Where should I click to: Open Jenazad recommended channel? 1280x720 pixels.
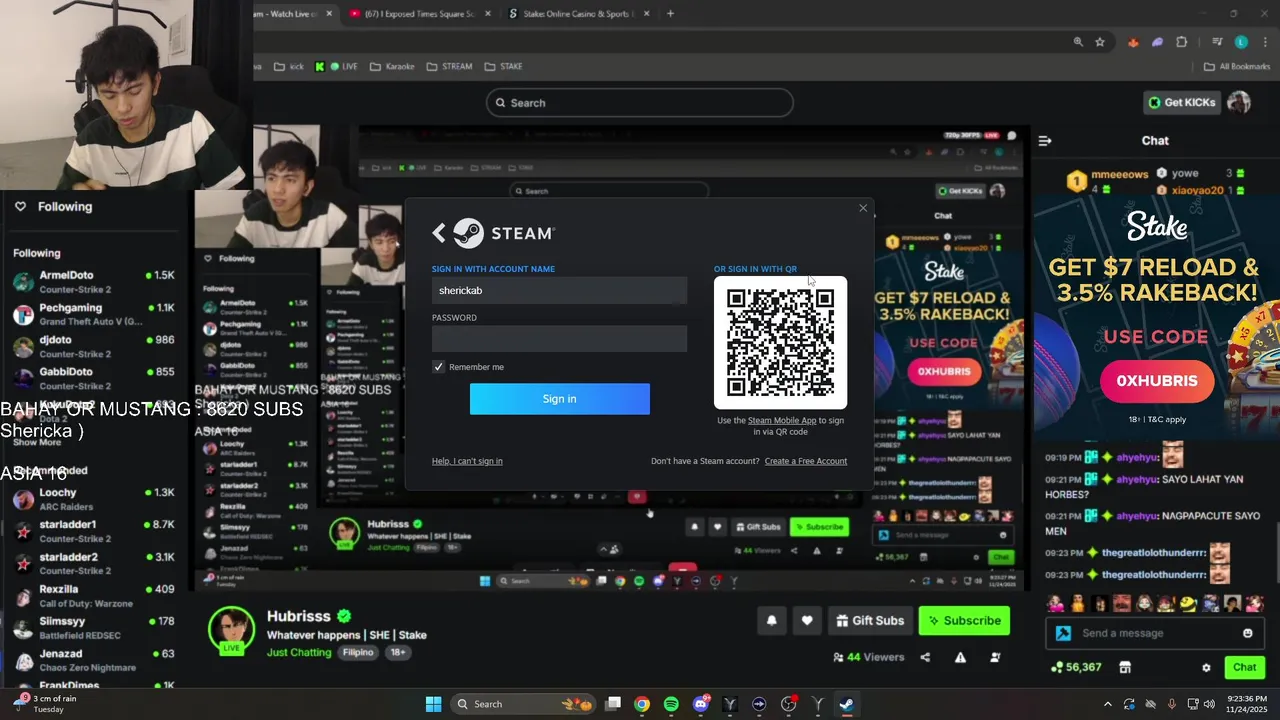pos(94,659)
